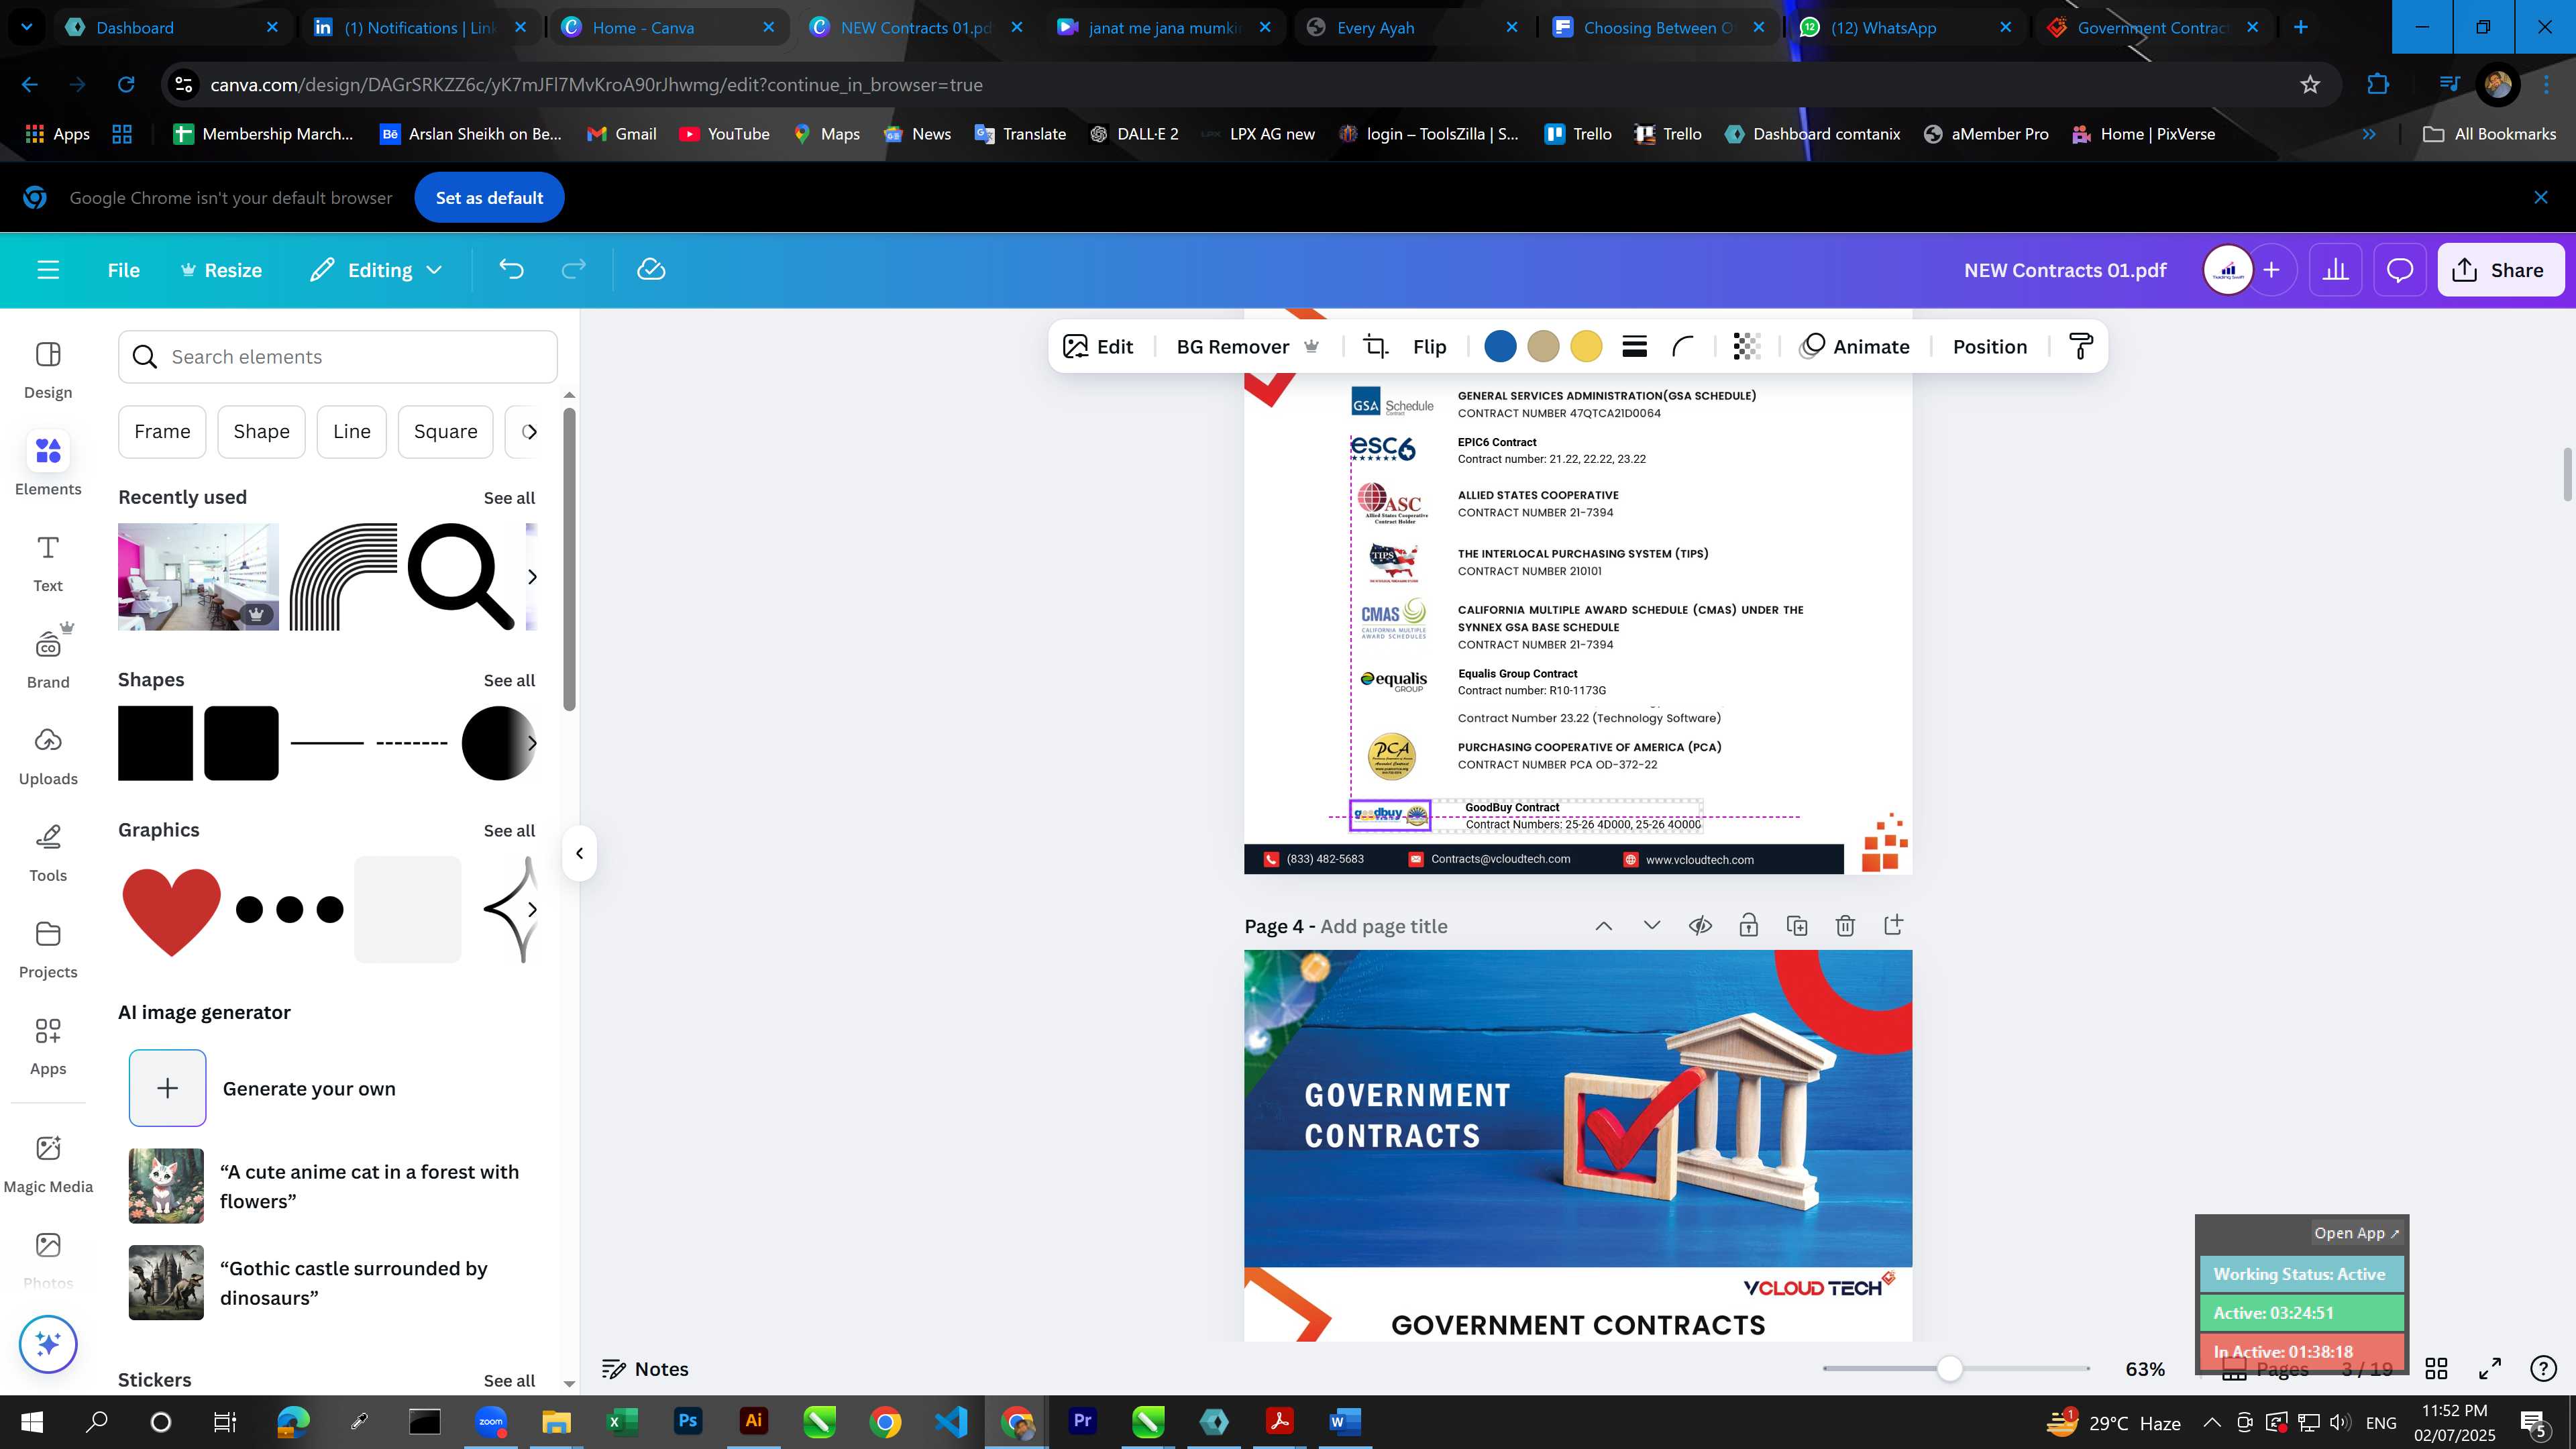Open the help question mark button
2576x1449 pixels.
(2542, 1368)
